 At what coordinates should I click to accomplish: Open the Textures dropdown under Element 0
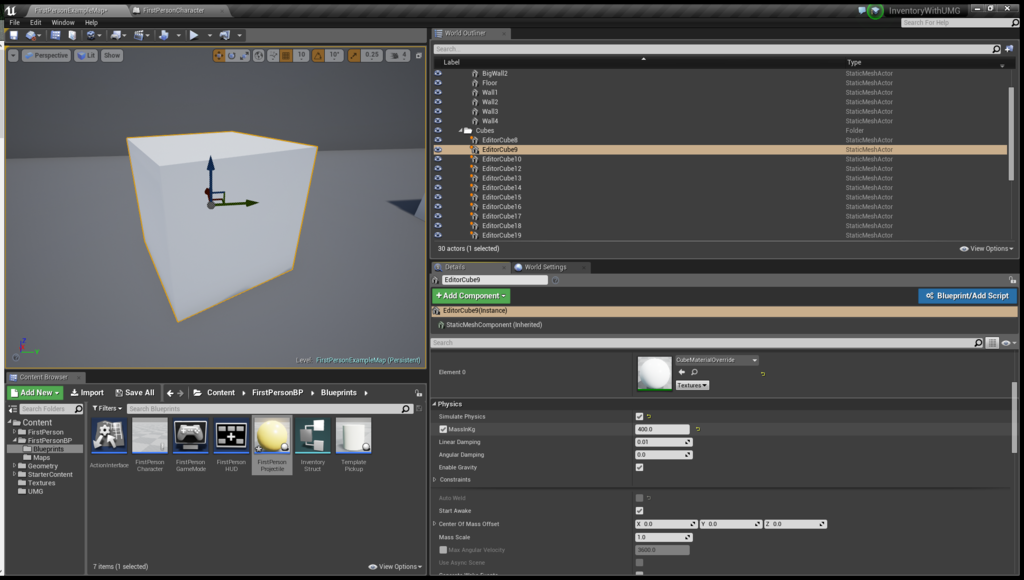coord(692,385)
